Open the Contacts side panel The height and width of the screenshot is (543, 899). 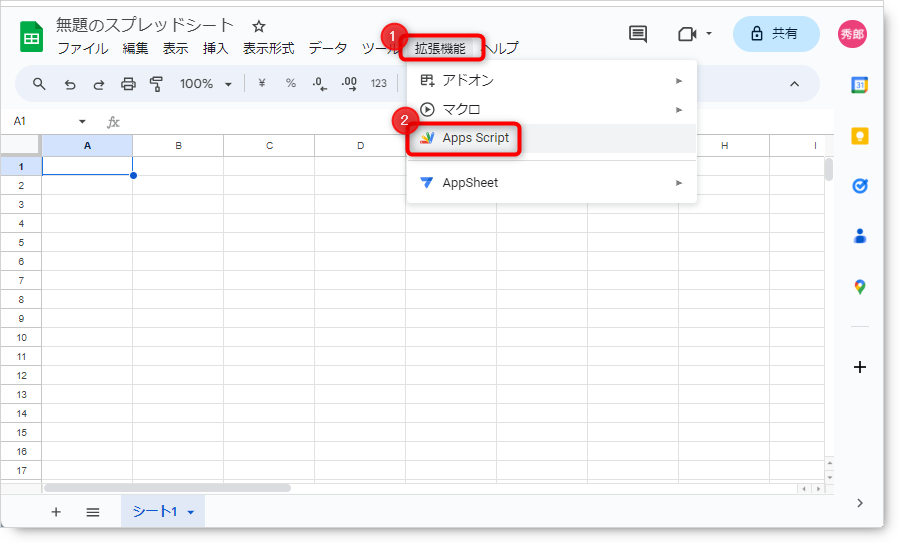coord(859,236)
